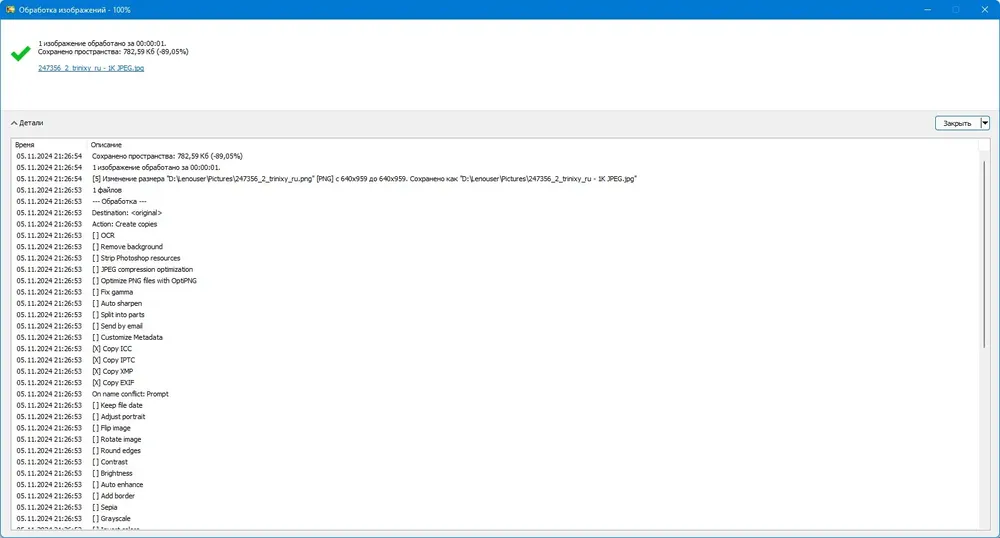
Task: Select the '[ ] Brightness' row
Action: (x=495, y=473)
